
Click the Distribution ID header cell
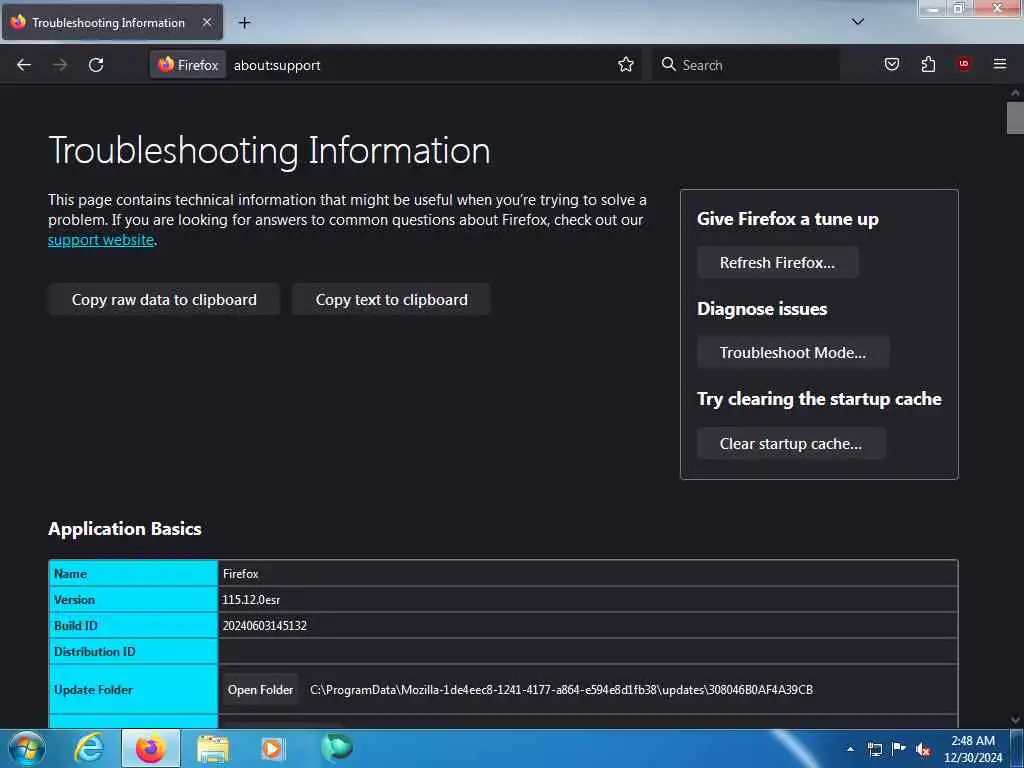coord(133,652)
